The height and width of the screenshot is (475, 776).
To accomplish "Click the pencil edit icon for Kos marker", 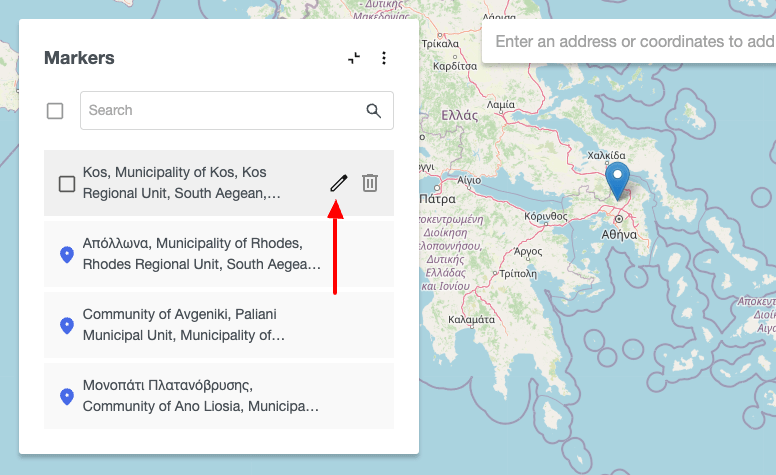I will pos(338,183).
